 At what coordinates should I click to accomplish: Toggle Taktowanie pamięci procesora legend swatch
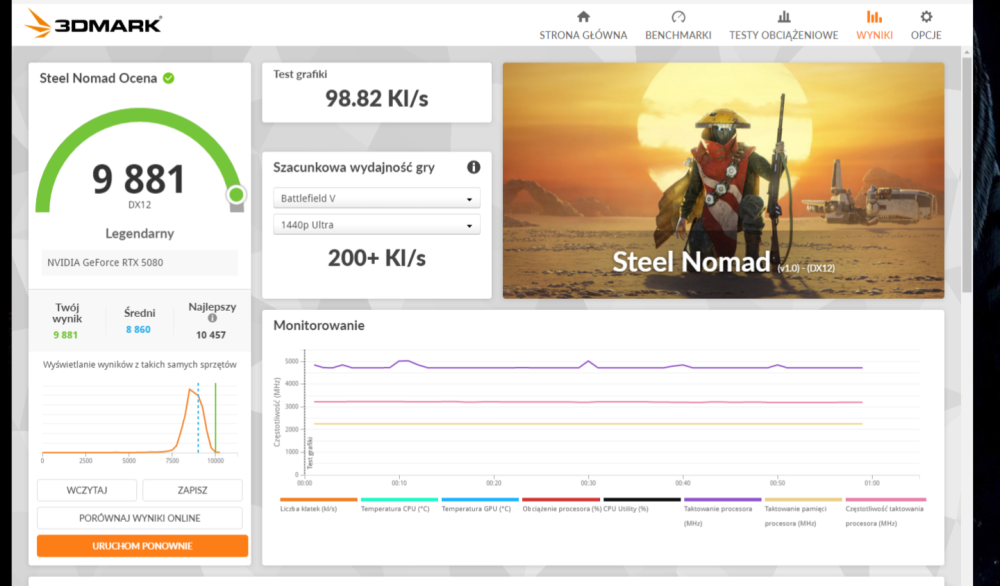(803, 499)
